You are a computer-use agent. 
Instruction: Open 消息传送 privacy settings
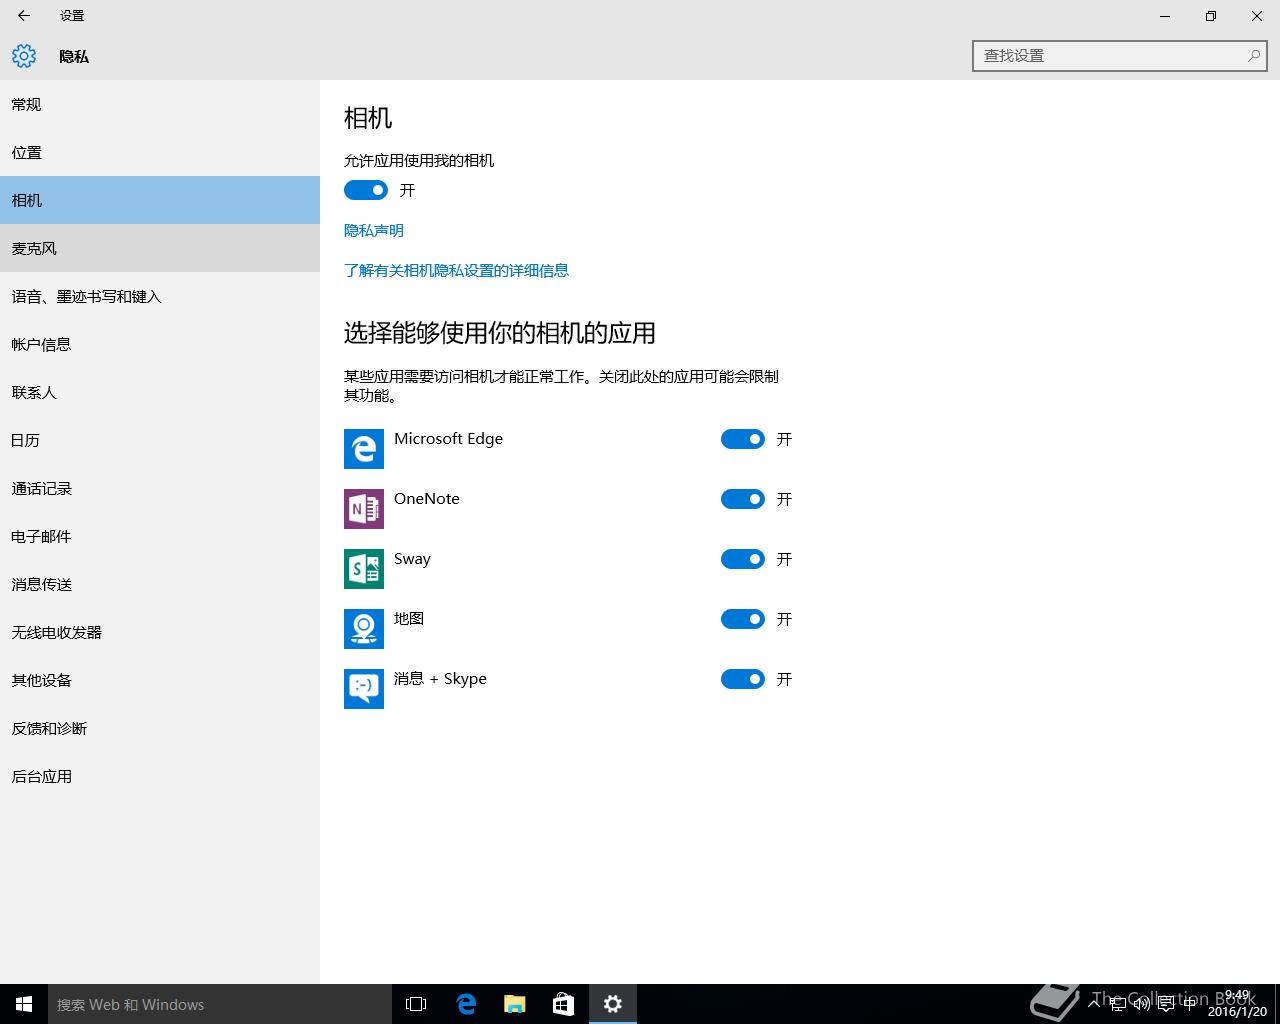coord(160,584)
